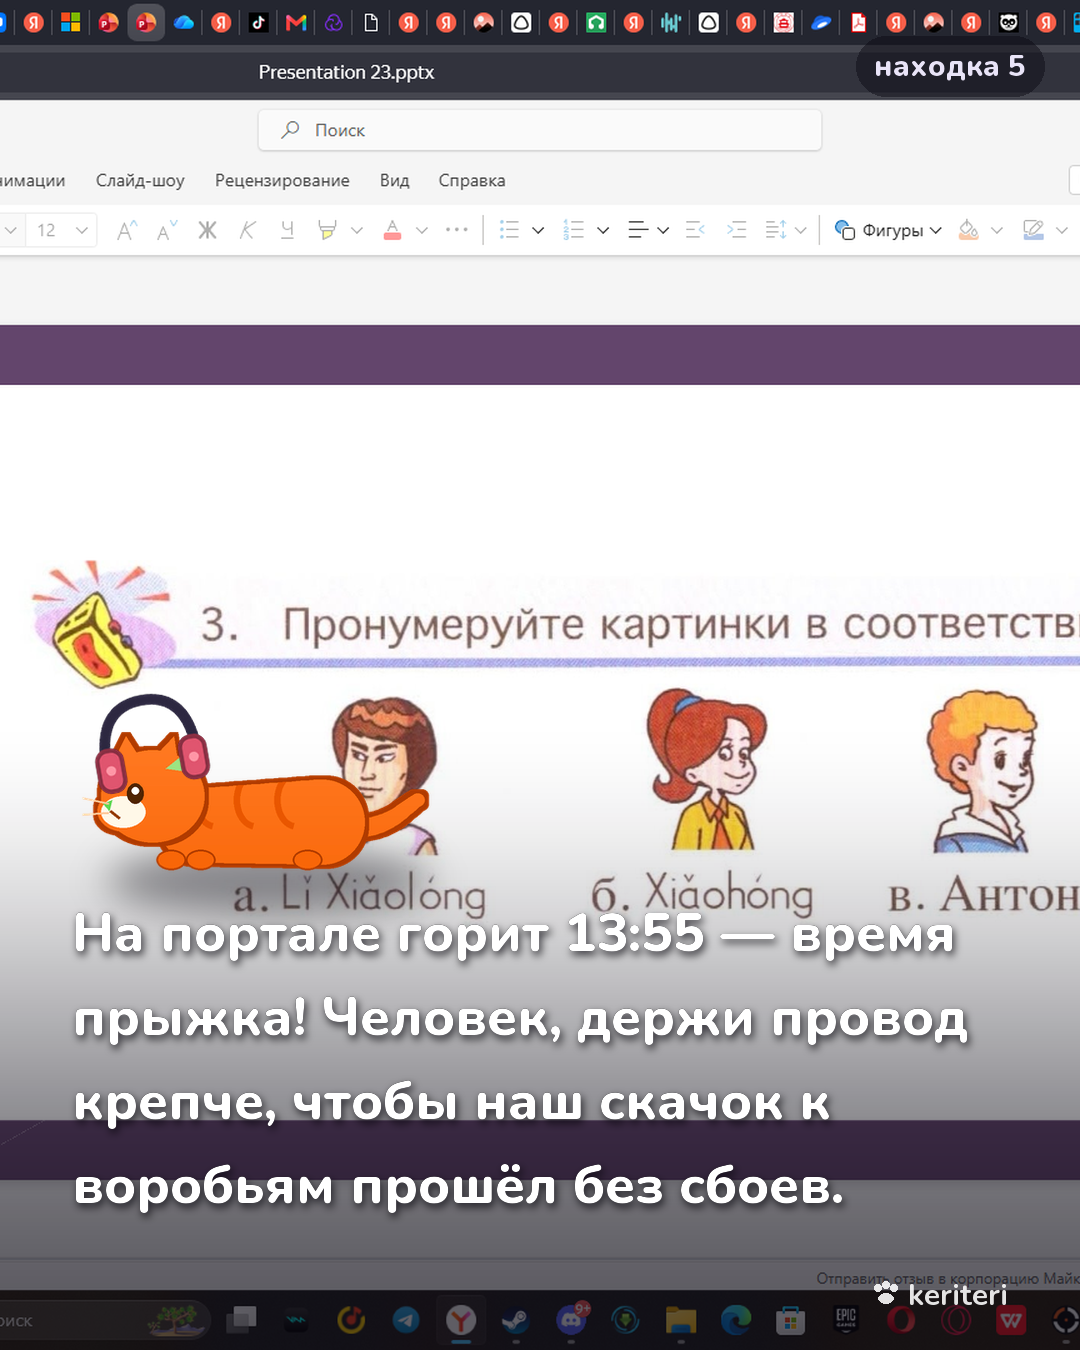Open the Фигуры shapes gallery

click(x=888, y=230)
